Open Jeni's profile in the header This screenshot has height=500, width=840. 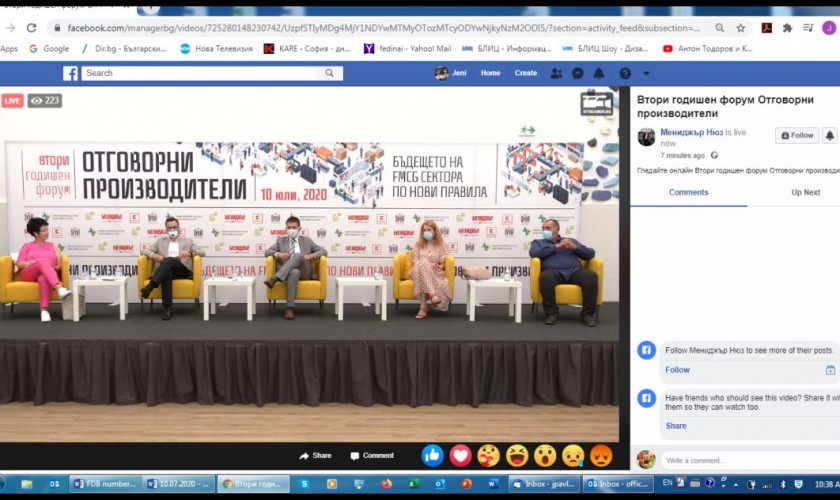[451, 73]
